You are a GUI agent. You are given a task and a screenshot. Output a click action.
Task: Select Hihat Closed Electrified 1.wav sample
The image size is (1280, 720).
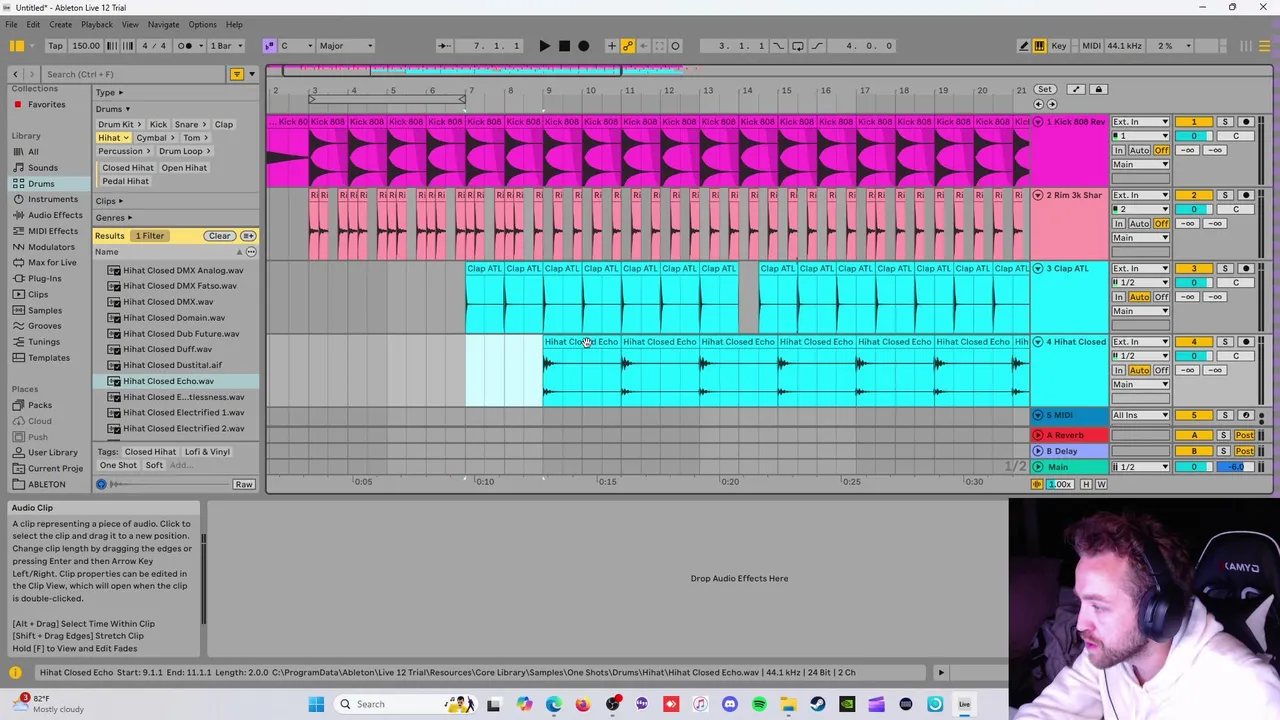tap(183, 413)
